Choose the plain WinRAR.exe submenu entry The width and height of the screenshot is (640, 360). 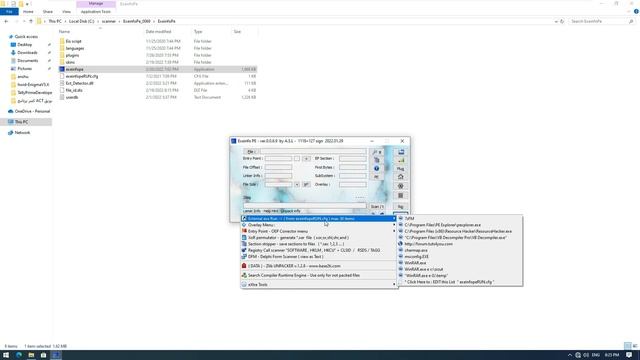pos(460,263)
